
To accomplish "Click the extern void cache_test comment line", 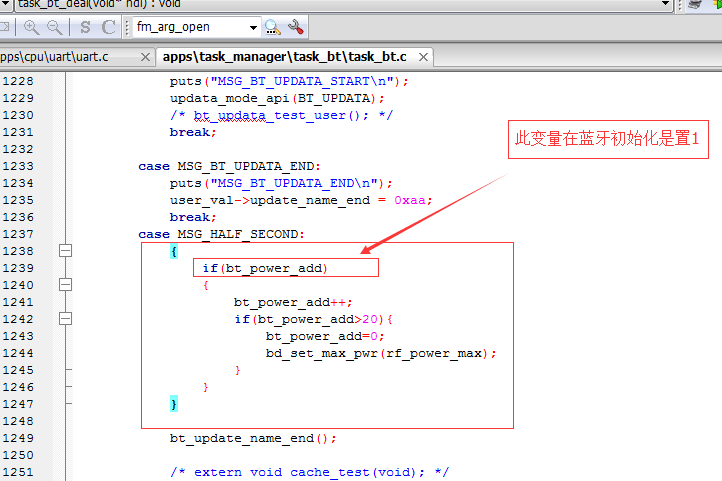I will pyautogui.click(x=309, y=472).
